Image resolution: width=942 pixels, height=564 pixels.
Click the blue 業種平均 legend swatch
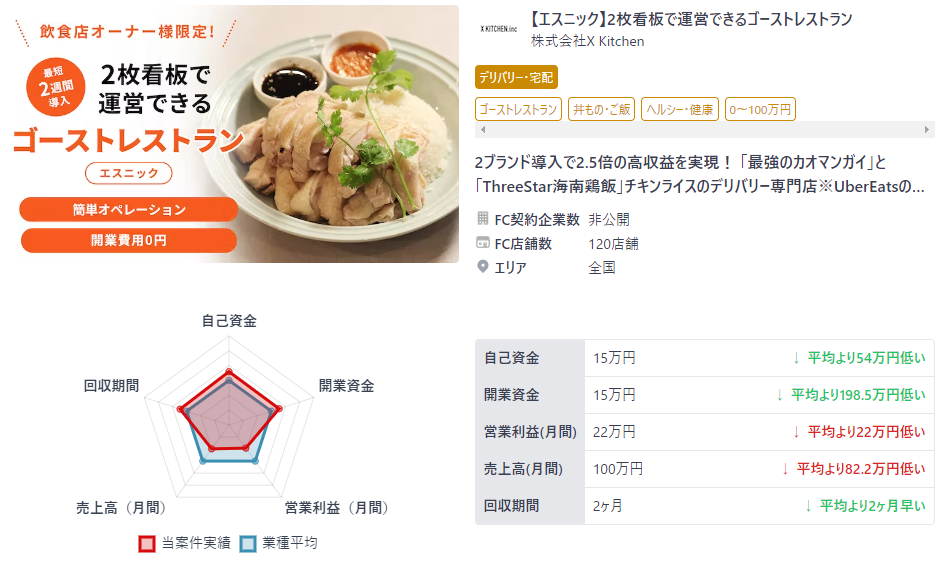point(248,543)
